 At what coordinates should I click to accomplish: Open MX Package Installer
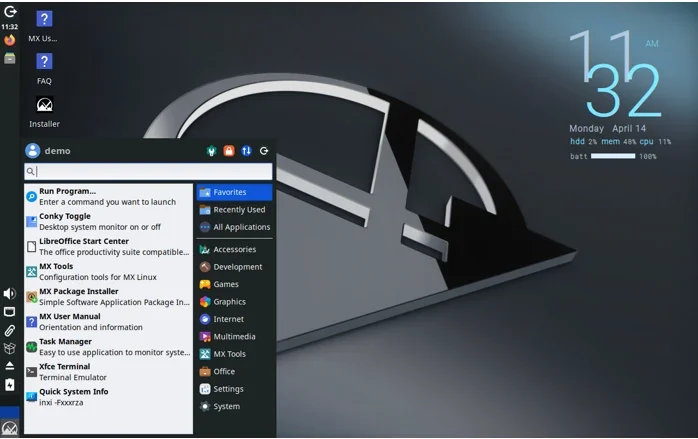[109, 297]
